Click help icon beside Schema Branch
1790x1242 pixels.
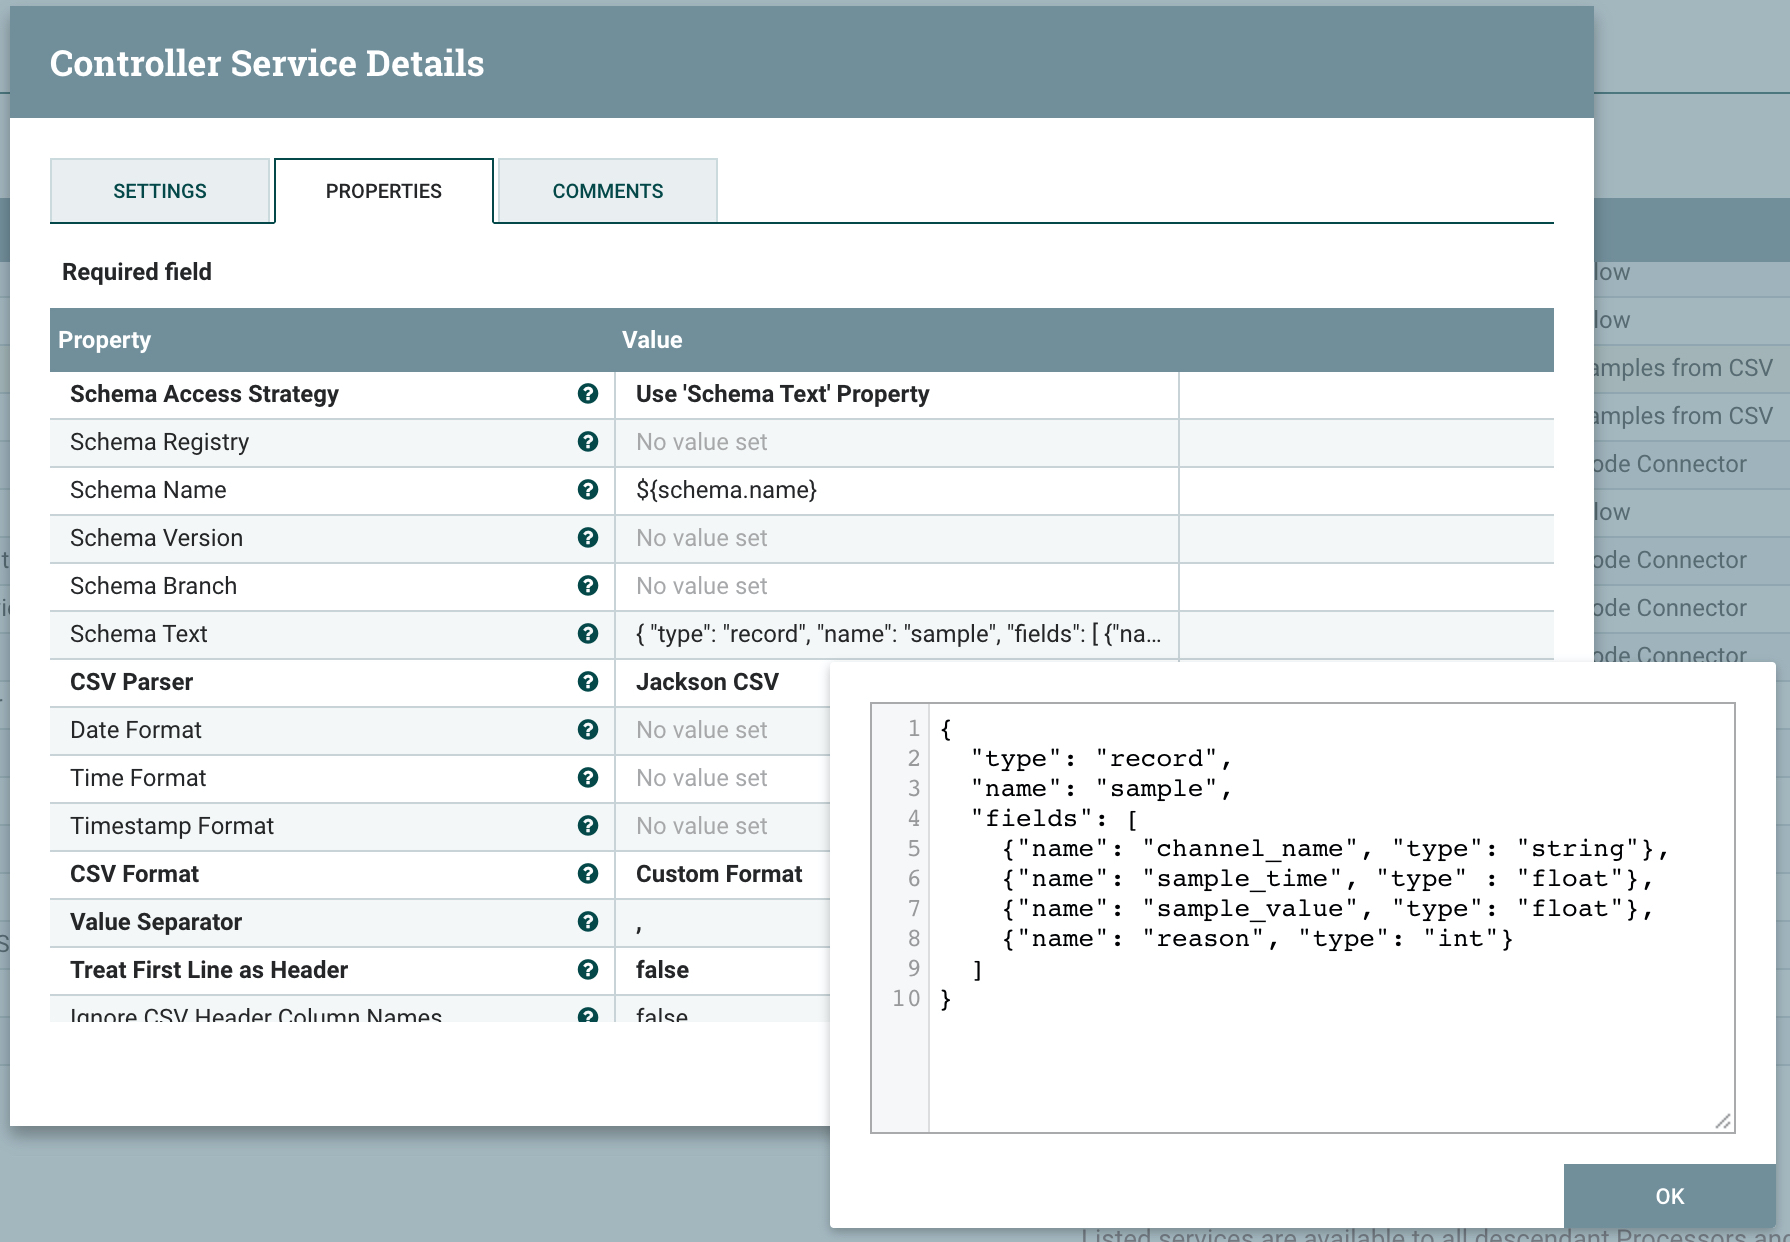click(588, 586)
